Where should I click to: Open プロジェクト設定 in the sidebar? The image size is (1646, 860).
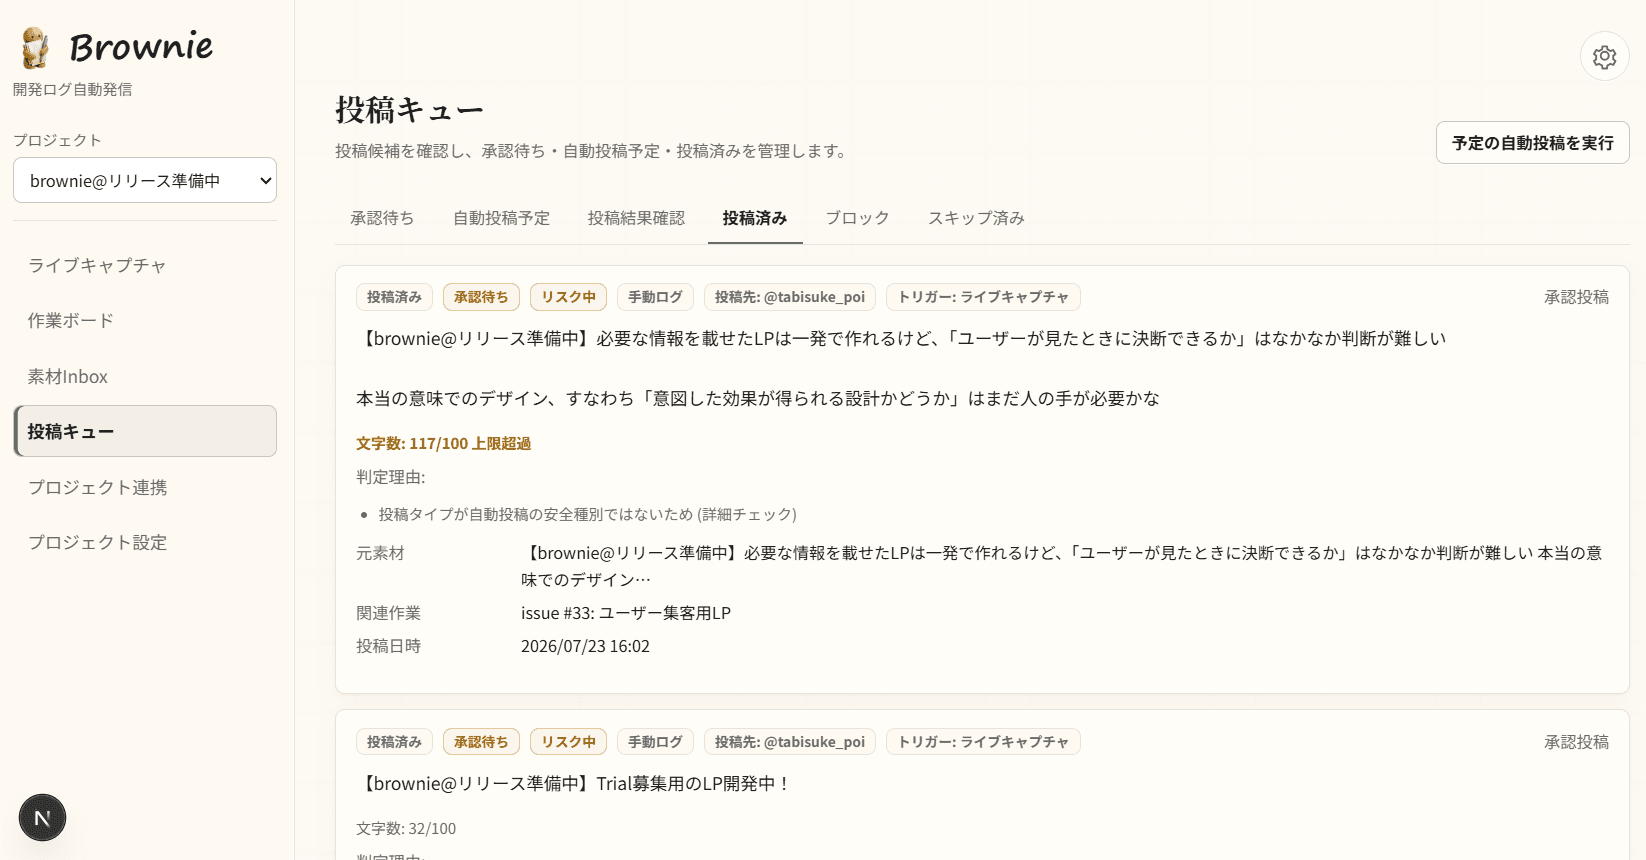coord(145,542)
